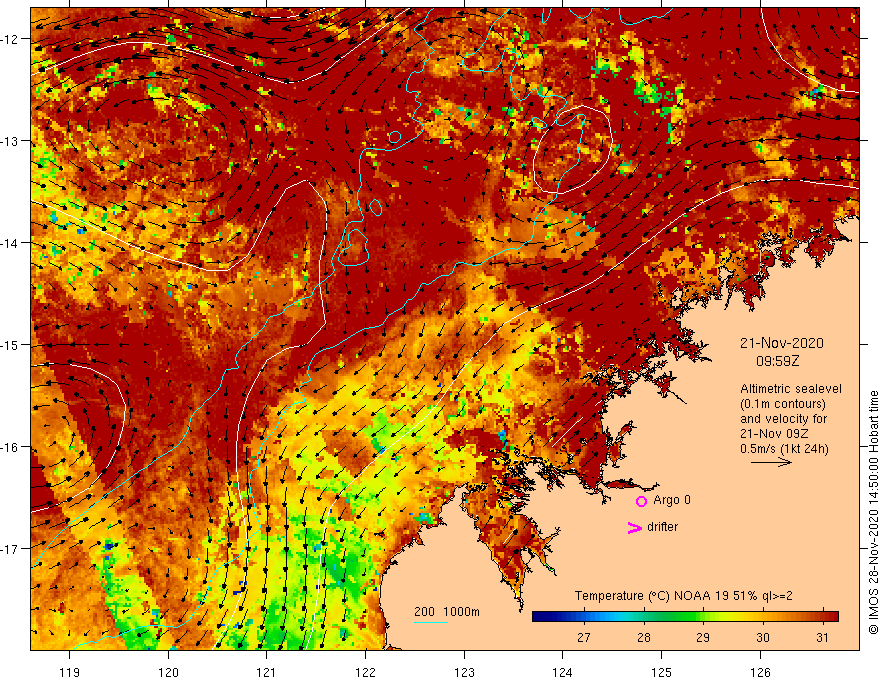This screenshot has height=680, width=880.
Task: Click the '(0.1m contours)' text
Action: (783, 404)
